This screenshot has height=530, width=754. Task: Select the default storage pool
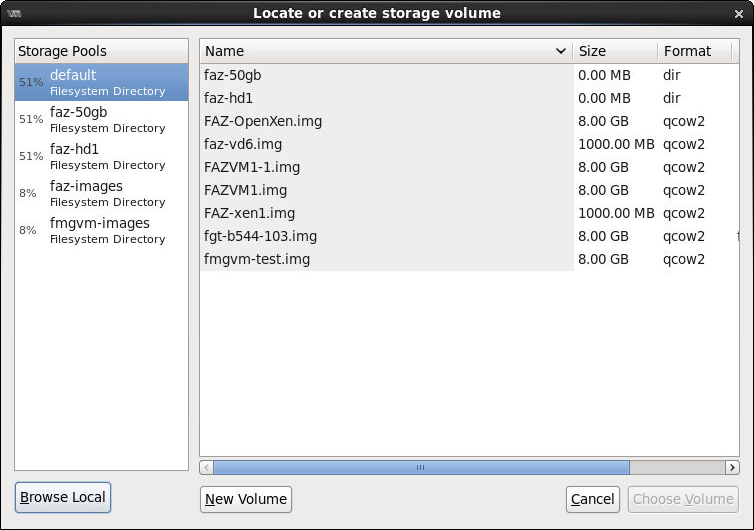(x=101, y=82)
